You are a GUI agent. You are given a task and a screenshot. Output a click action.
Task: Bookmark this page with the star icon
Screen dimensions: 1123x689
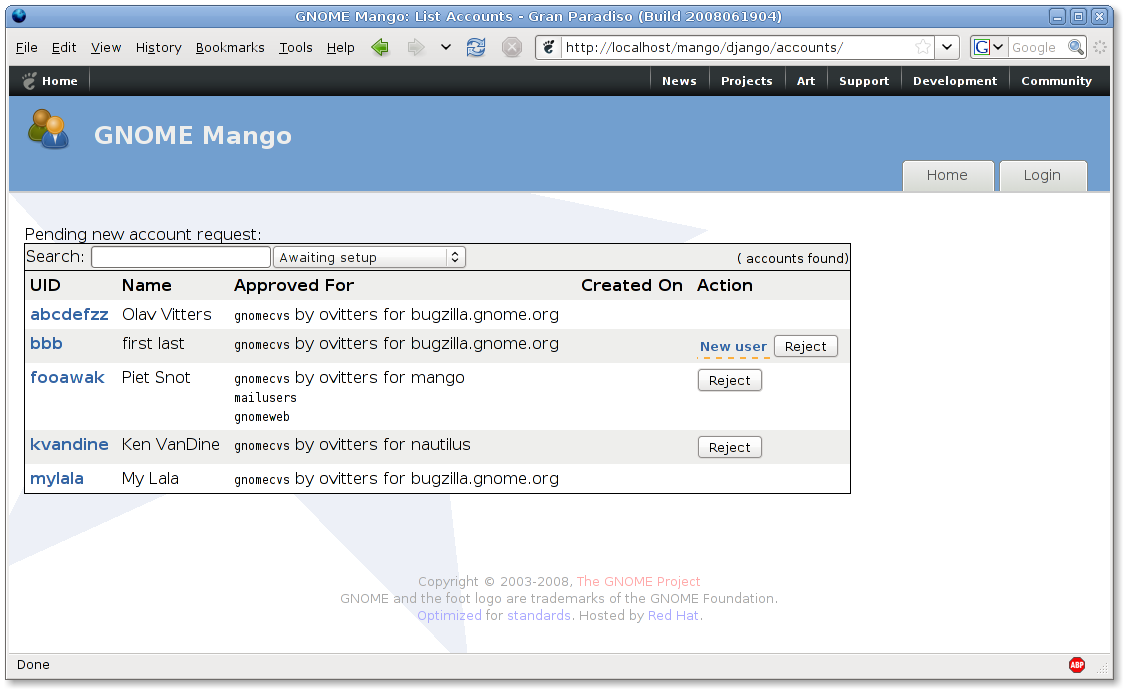[x=922, y=47]
